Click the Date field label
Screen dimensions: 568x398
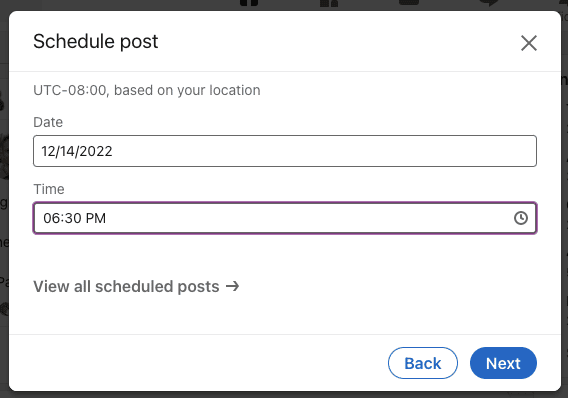click(x=48, y=122)
